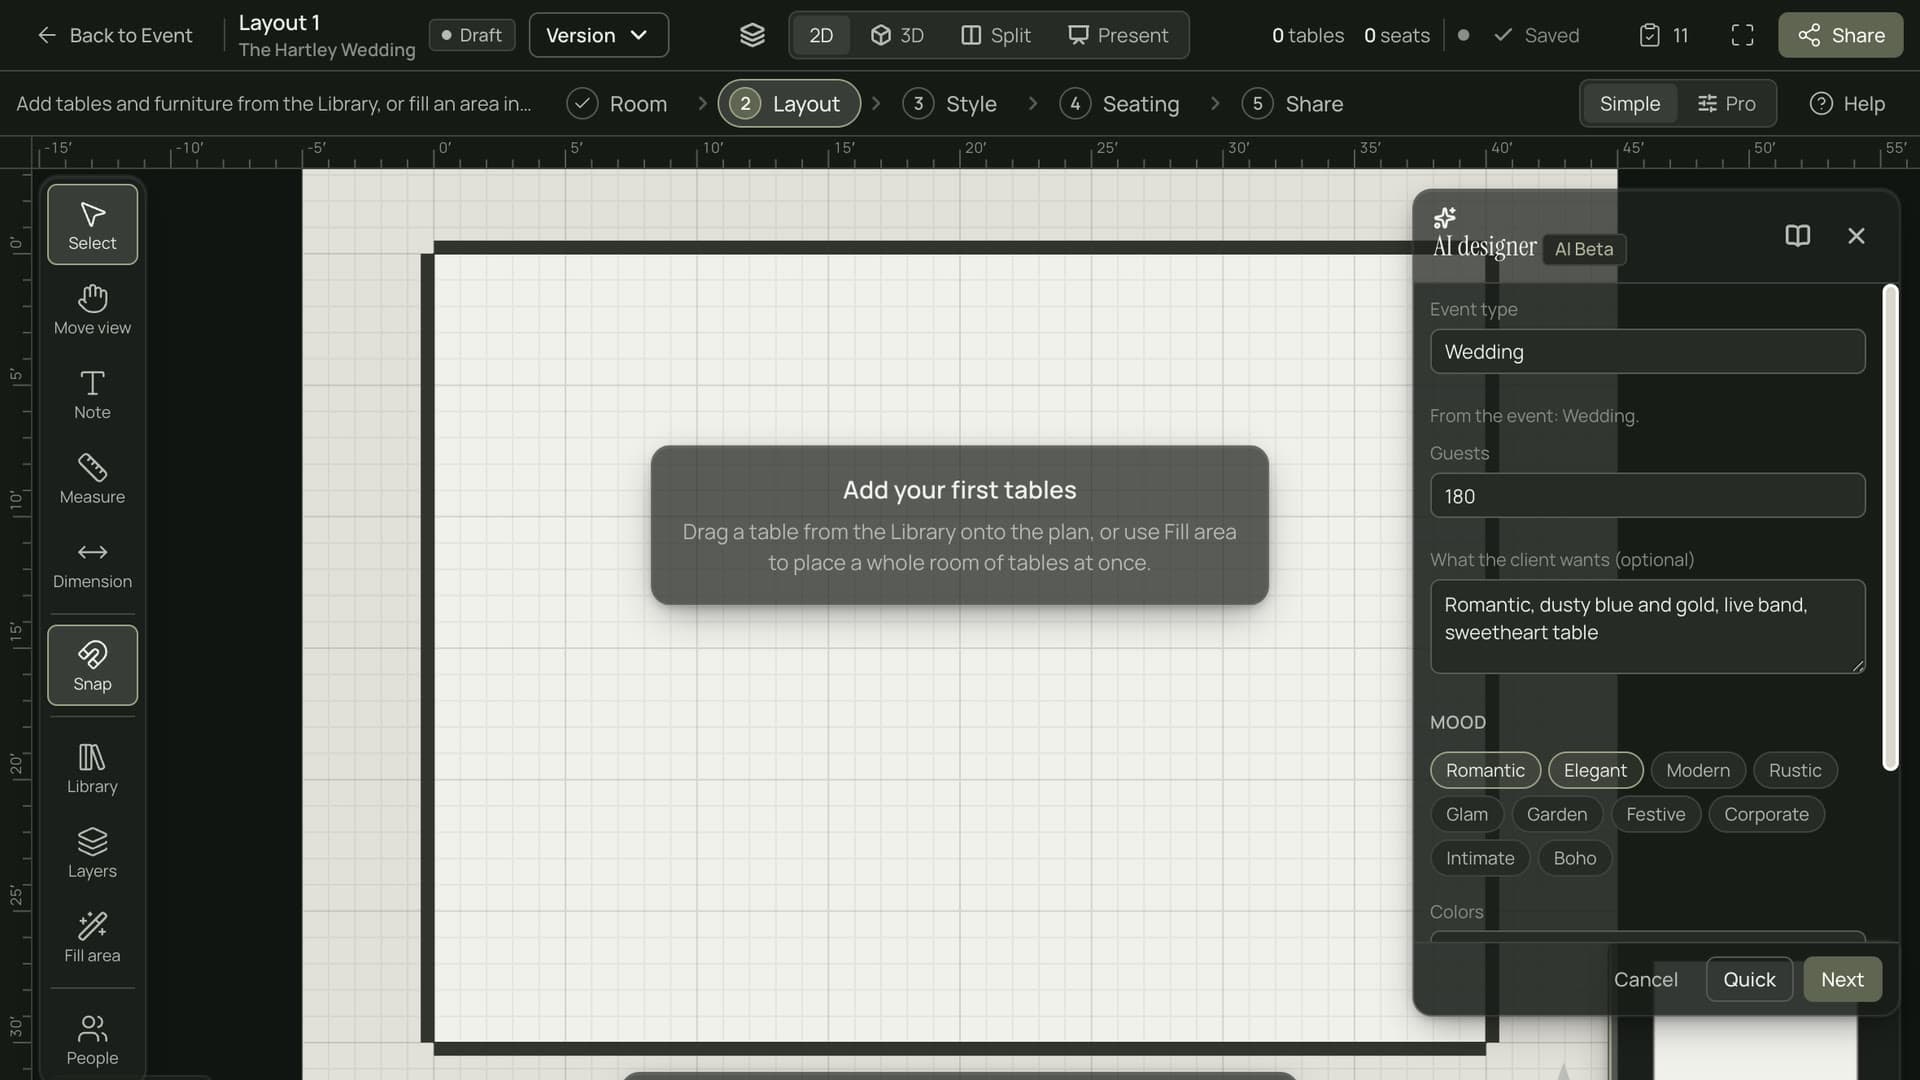Image resolution: width=1920 pixels, height=1080 pixels.
Task: Click the stacked layers icon in top bar
Action: (752, 35)
